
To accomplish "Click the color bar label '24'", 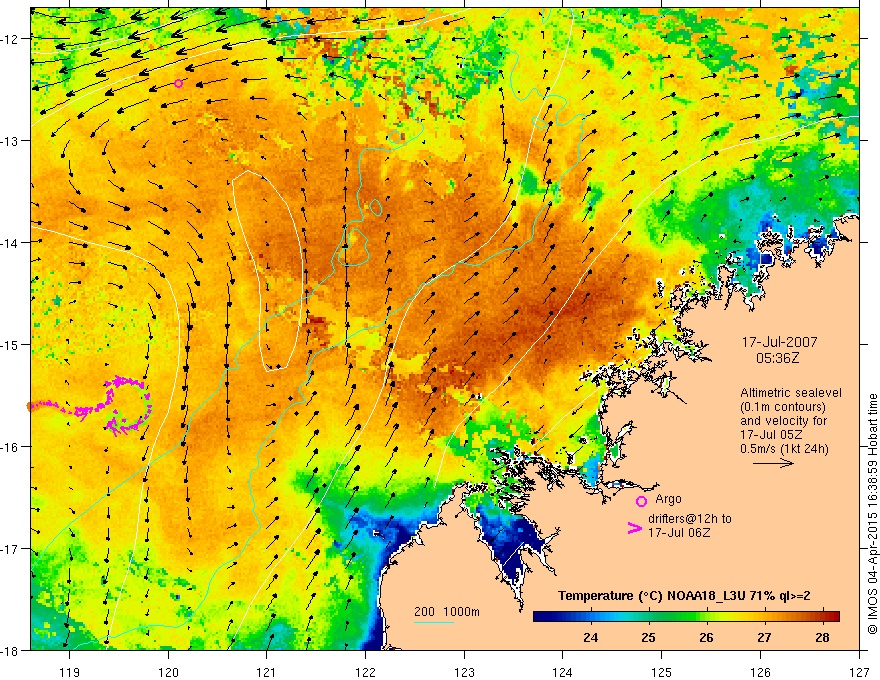I will (x=590, y=637).
